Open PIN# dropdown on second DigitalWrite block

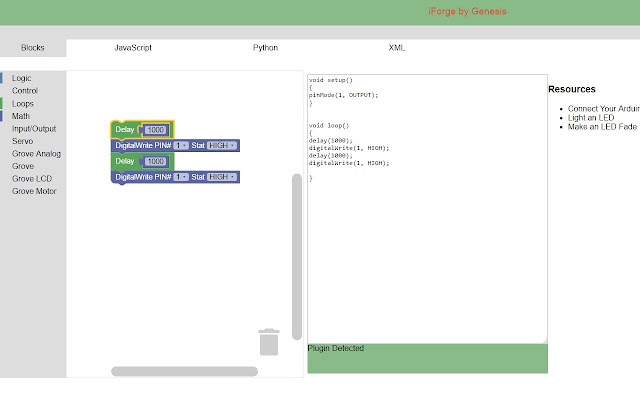(181, 177)
